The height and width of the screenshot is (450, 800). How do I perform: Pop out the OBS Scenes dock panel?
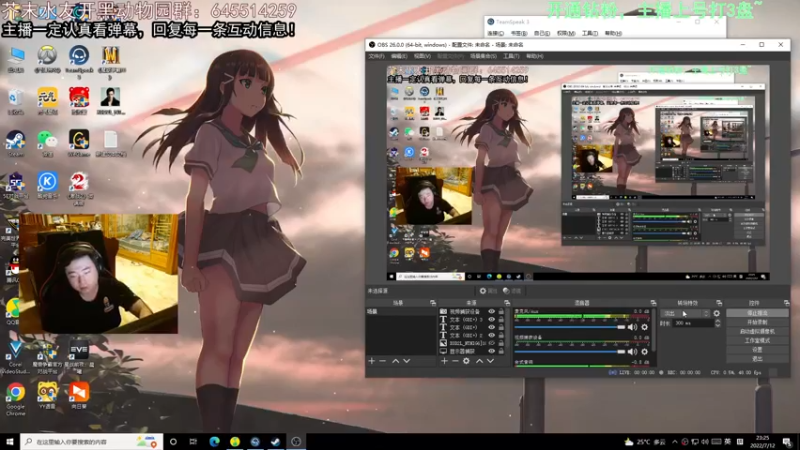(x=433, y=303)
